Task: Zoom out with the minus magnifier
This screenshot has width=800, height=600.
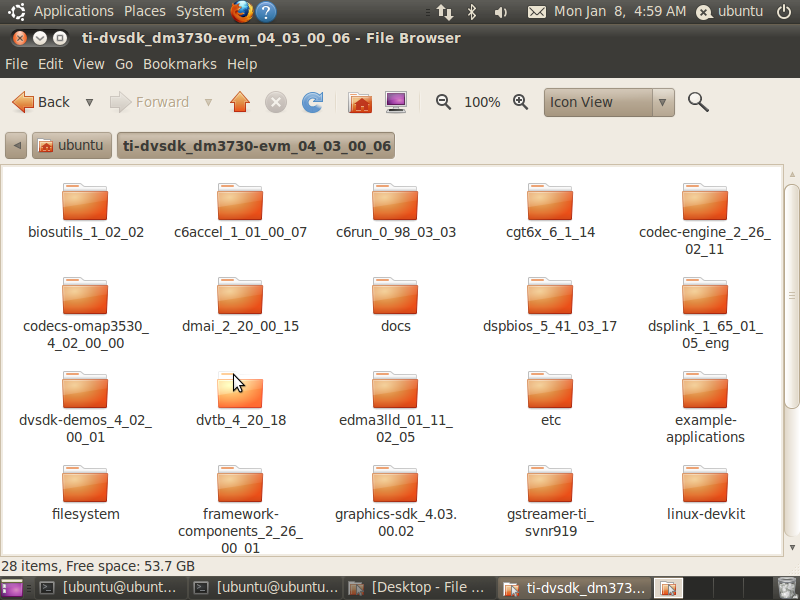Action: [443, 102]
